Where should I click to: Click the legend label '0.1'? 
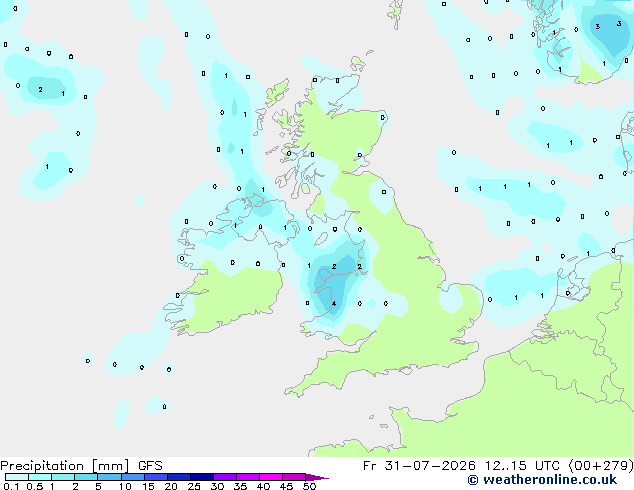(x=11, y=486)
